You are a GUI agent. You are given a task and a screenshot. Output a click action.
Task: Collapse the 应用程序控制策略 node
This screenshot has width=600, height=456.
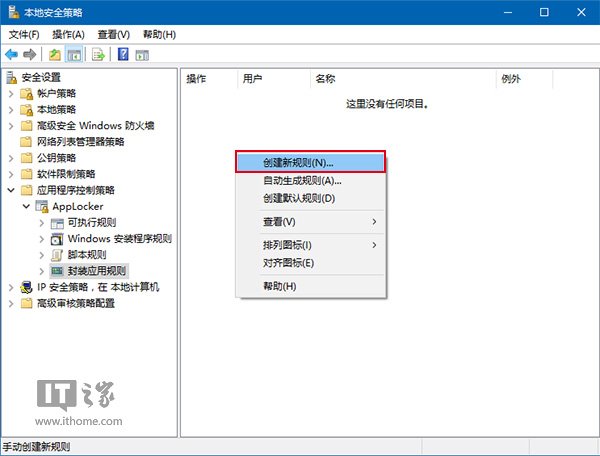point(11,190)
